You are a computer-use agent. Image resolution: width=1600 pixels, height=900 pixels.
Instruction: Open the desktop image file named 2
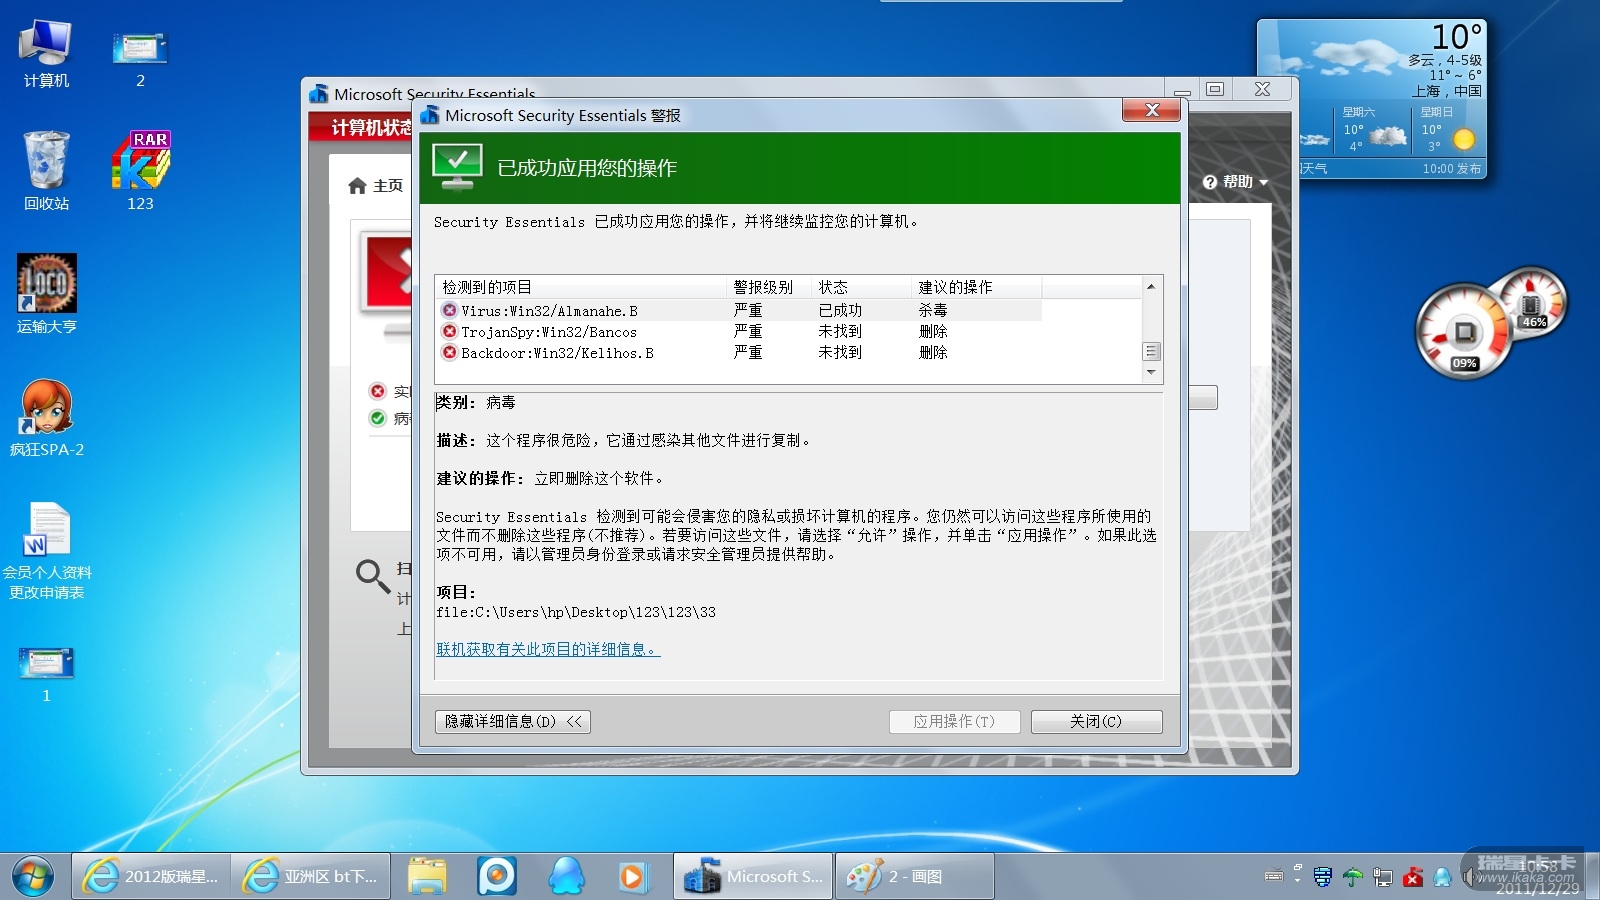point(140,58)
